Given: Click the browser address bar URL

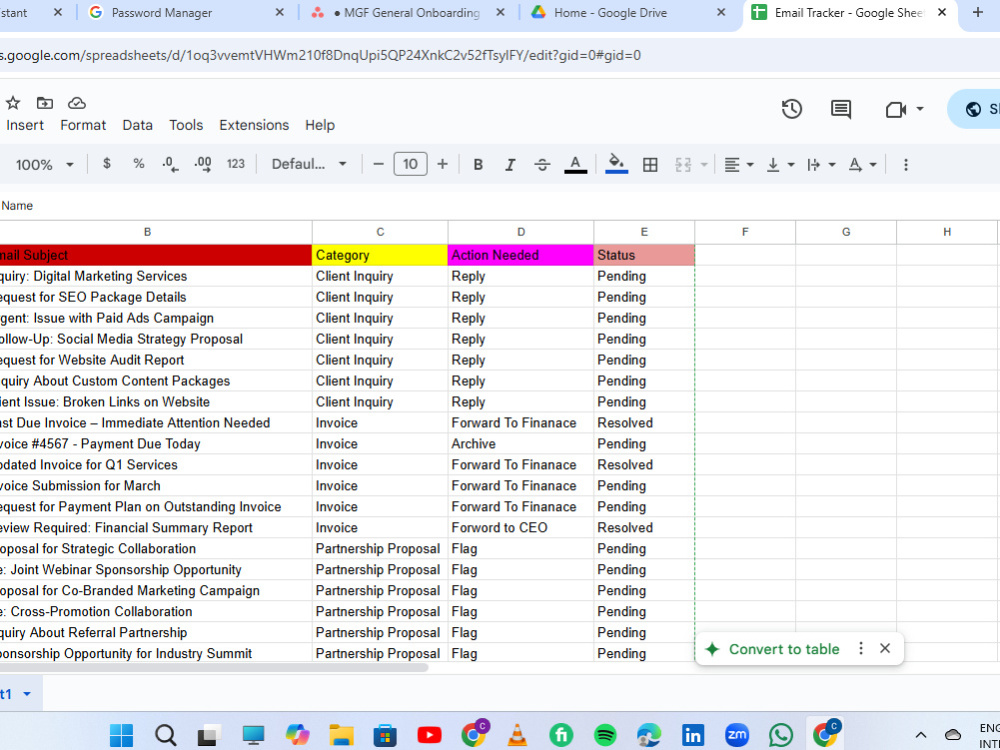Looking at the screenshot, I should pos(320,55).
